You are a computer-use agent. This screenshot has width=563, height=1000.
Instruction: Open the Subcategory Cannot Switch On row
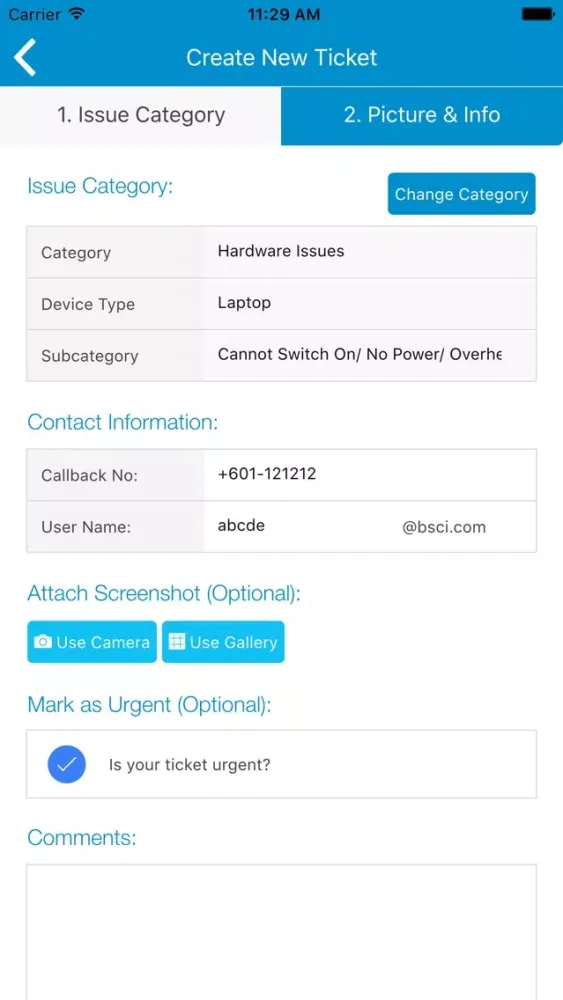pyautogui.click(x=281, y=355)
